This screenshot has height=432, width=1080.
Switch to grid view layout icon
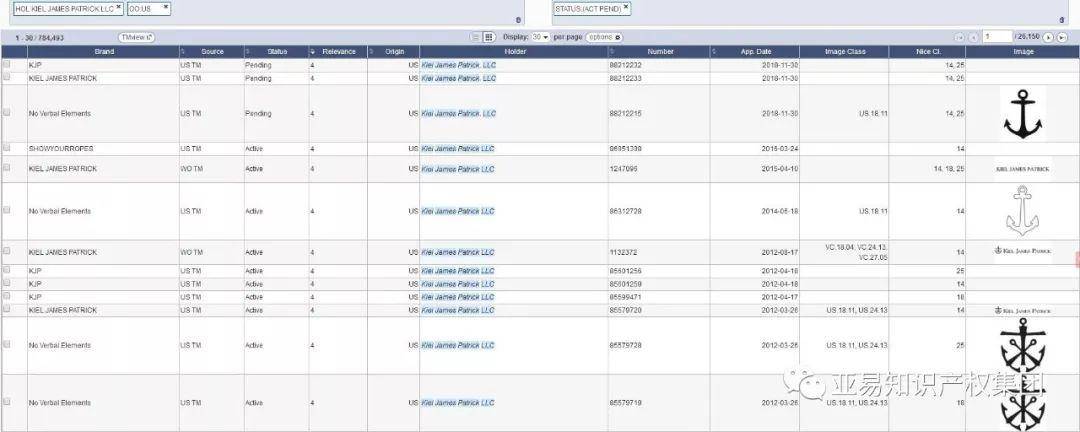coord(488,37)
